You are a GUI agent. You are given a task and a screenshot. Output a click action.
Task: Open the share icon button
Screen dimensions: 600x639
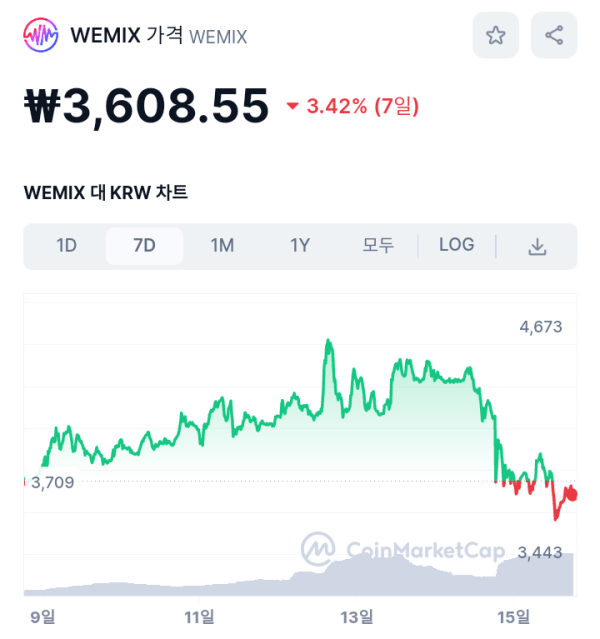[x=554, y=35]
